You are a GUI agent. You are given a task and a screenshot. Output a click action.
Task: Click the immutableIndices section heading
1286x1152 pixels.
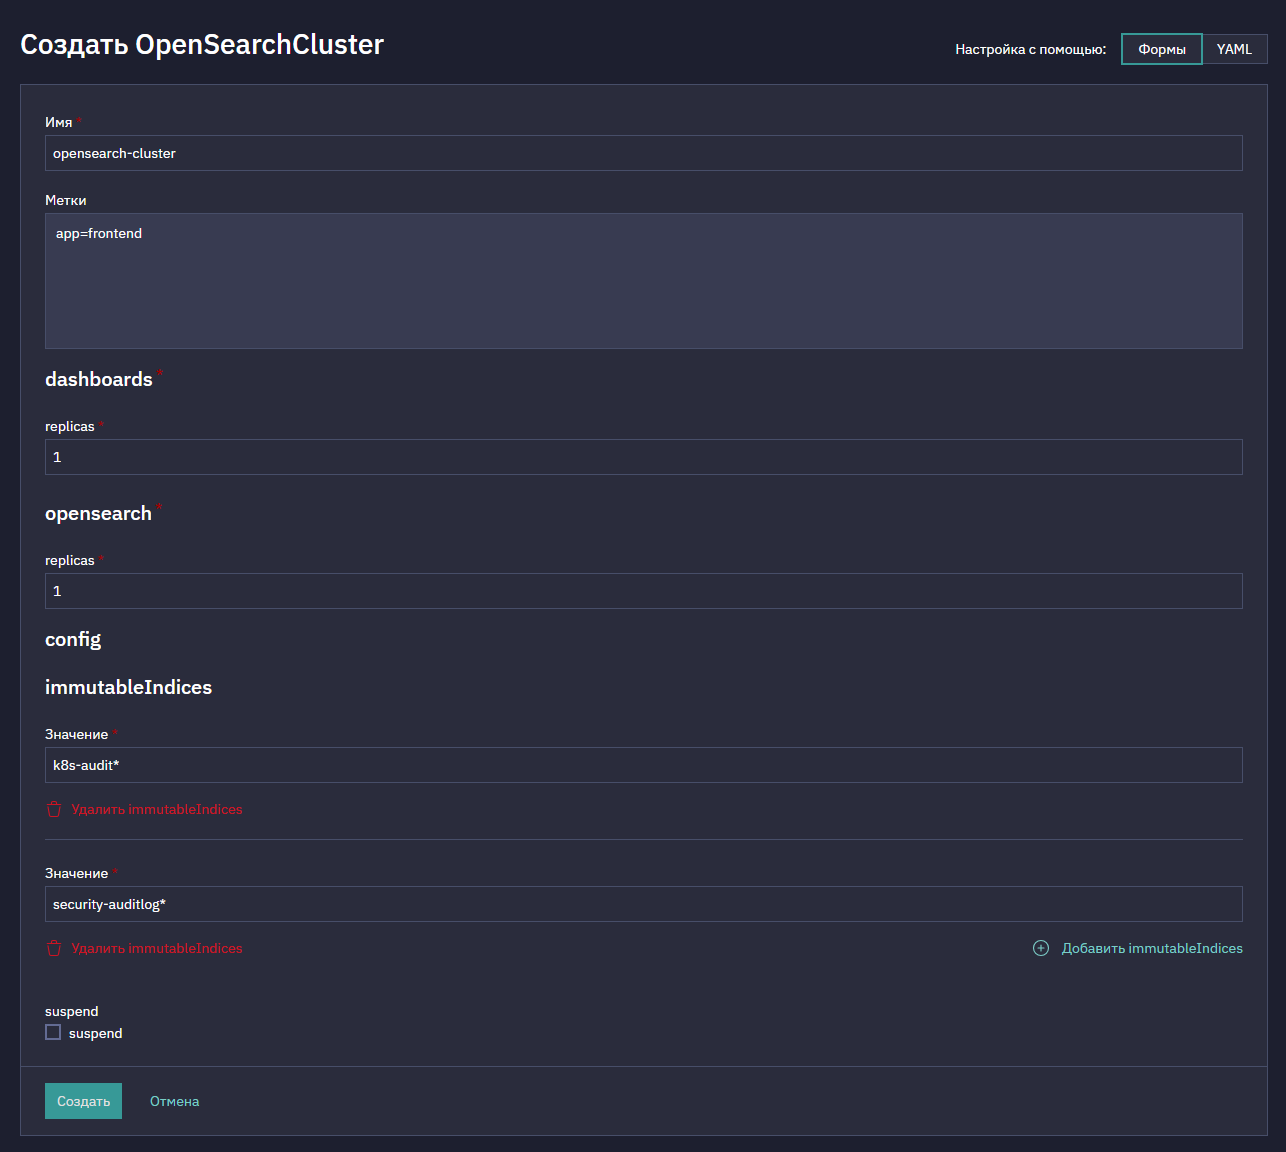click(x=128, y=687)
